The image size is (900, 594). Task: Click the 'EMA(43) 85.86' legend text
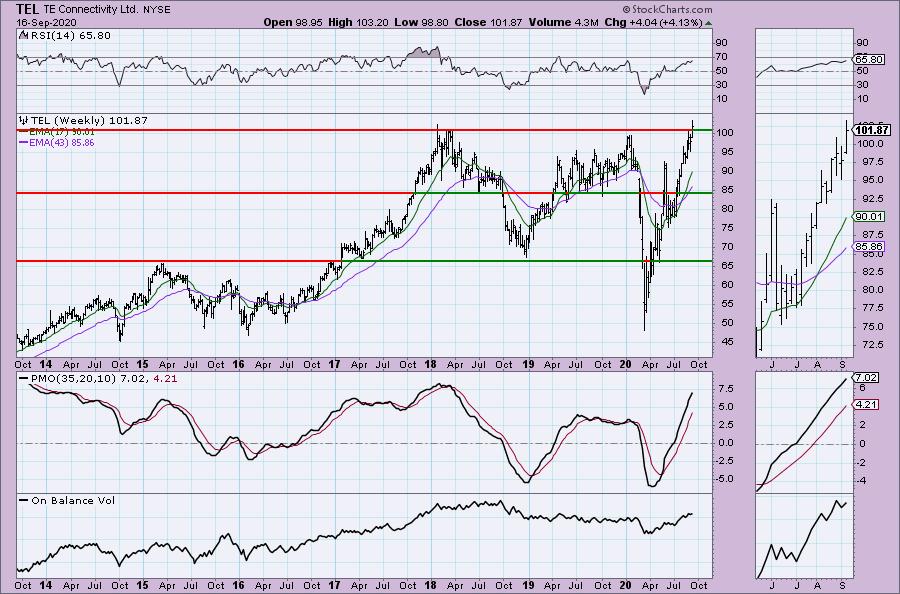pos(63,142)
